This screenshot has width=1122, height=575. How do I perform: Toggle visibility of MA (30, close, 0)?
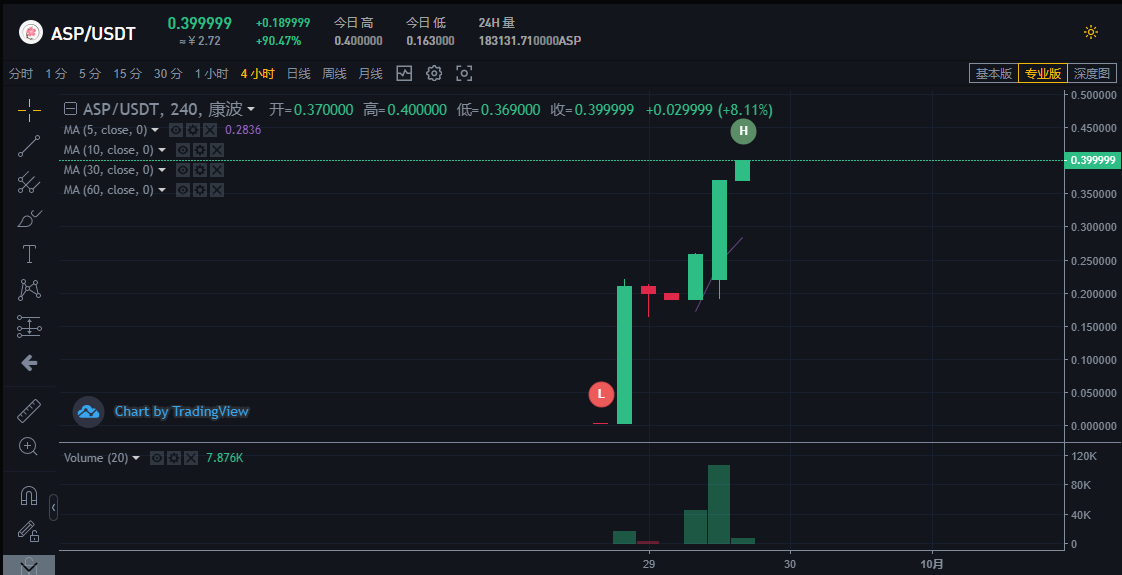(x=182, y=170)
